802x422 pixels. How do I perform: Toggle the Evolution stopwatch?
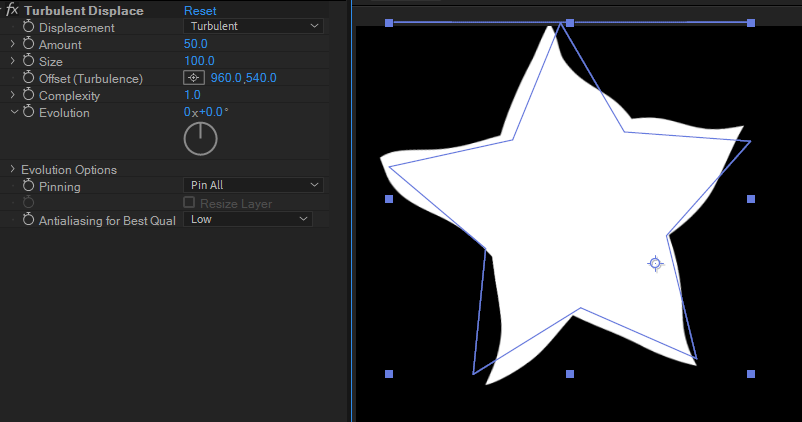[29, 112]
